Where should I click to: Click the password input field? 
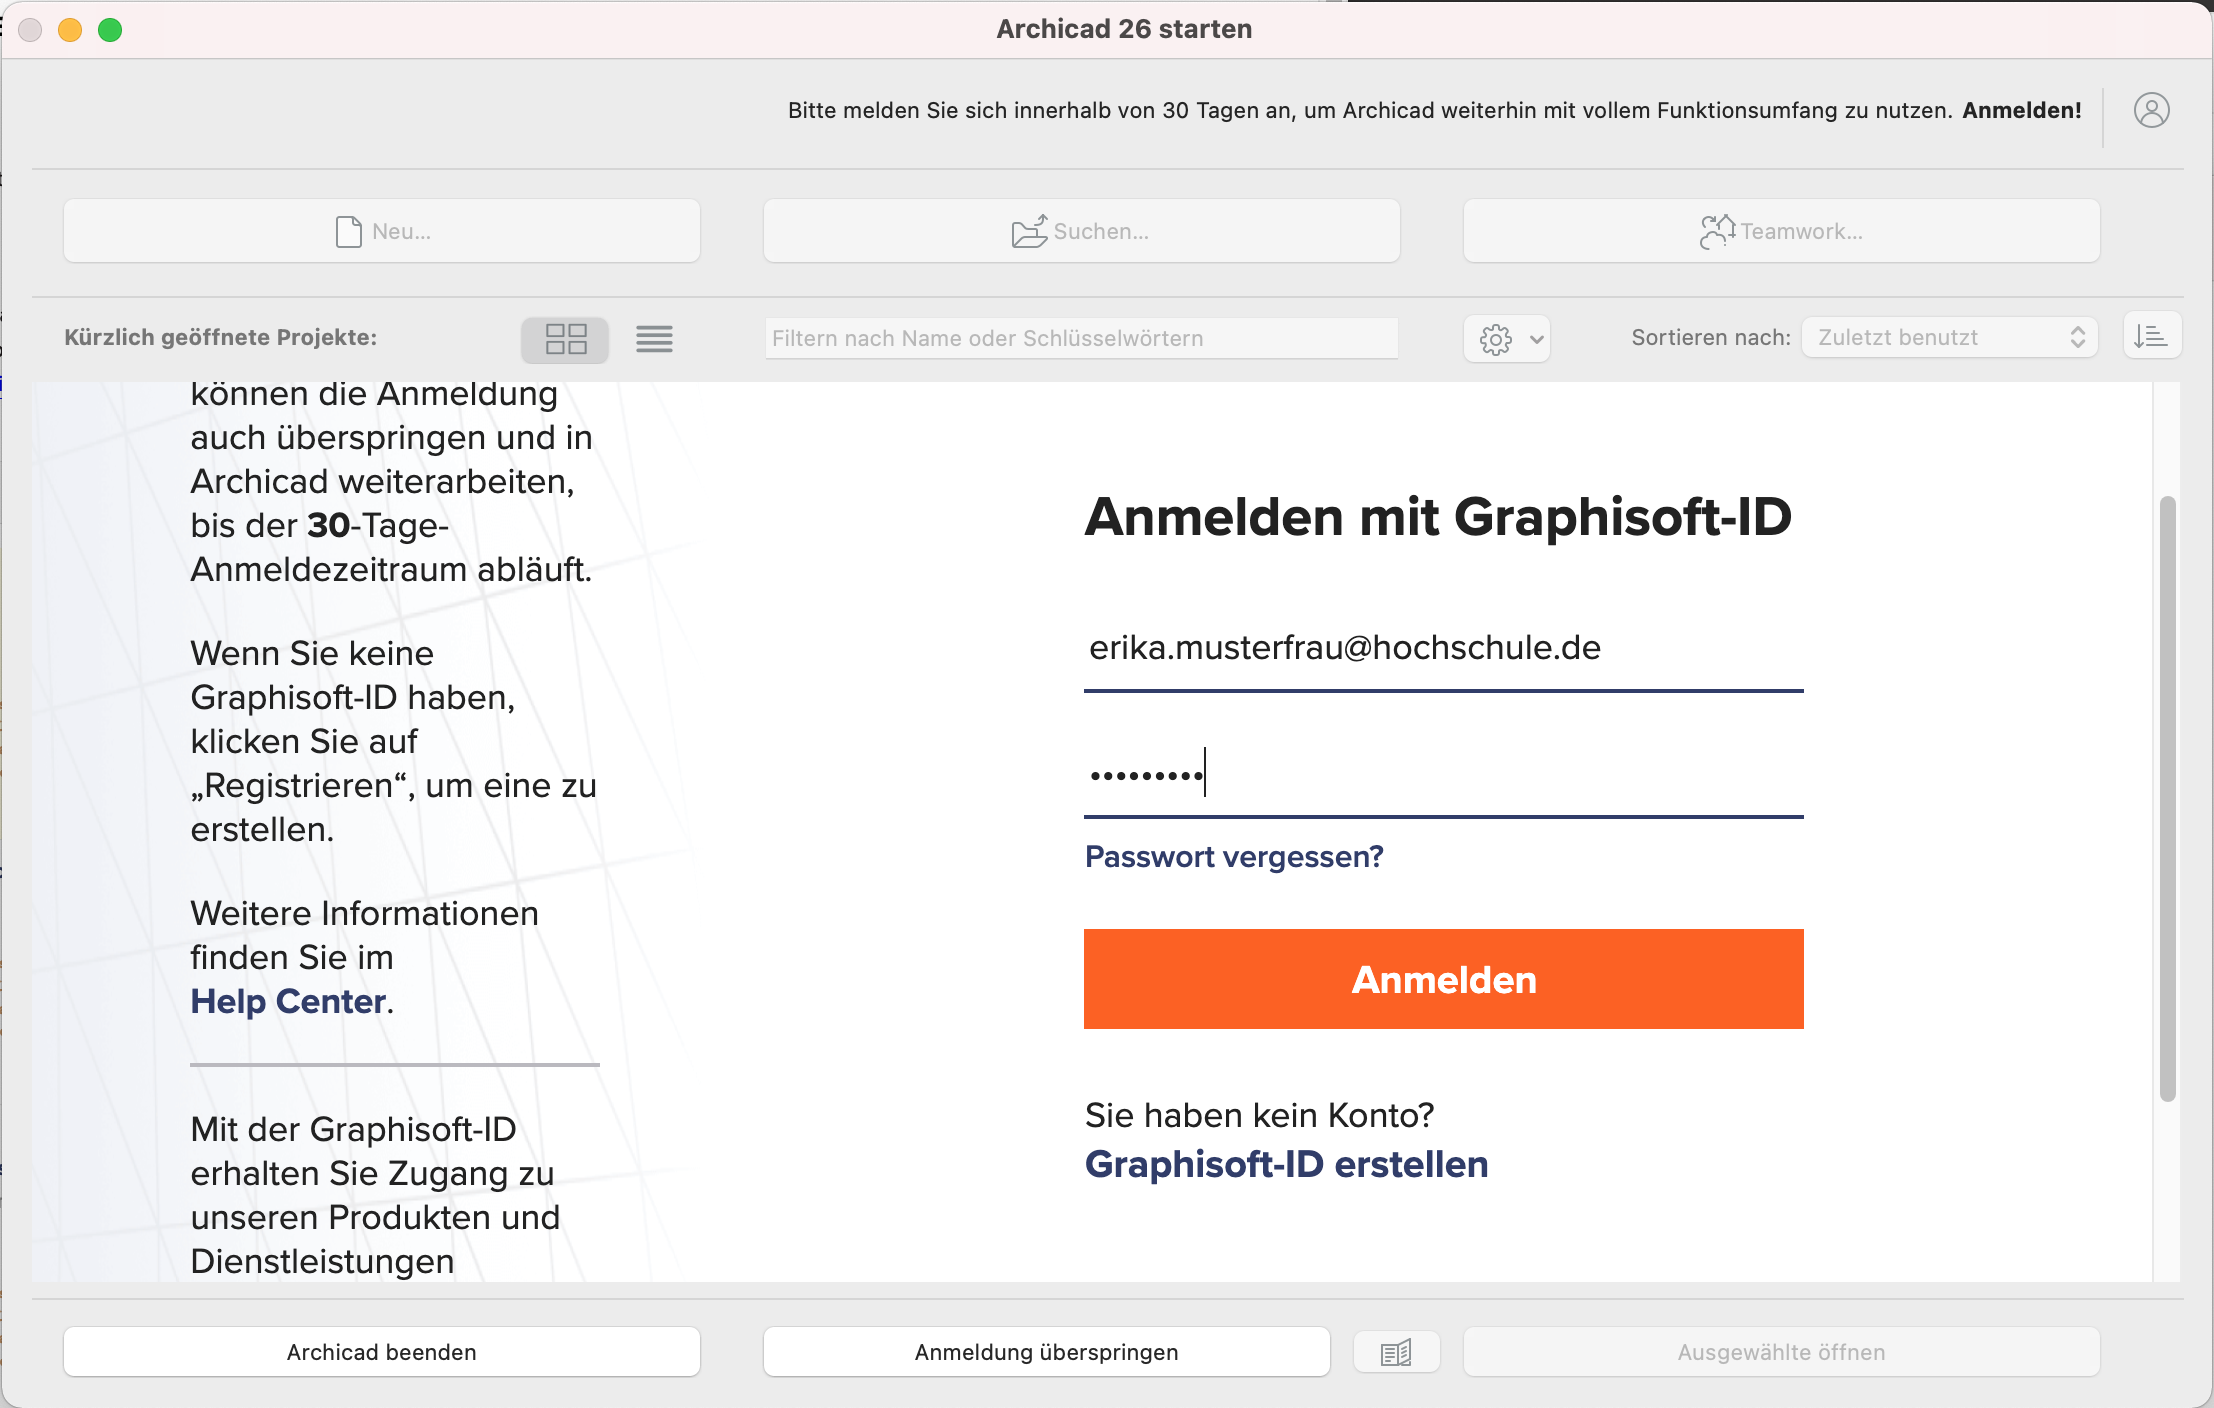pyautogui.click(x=1443, y=775)
